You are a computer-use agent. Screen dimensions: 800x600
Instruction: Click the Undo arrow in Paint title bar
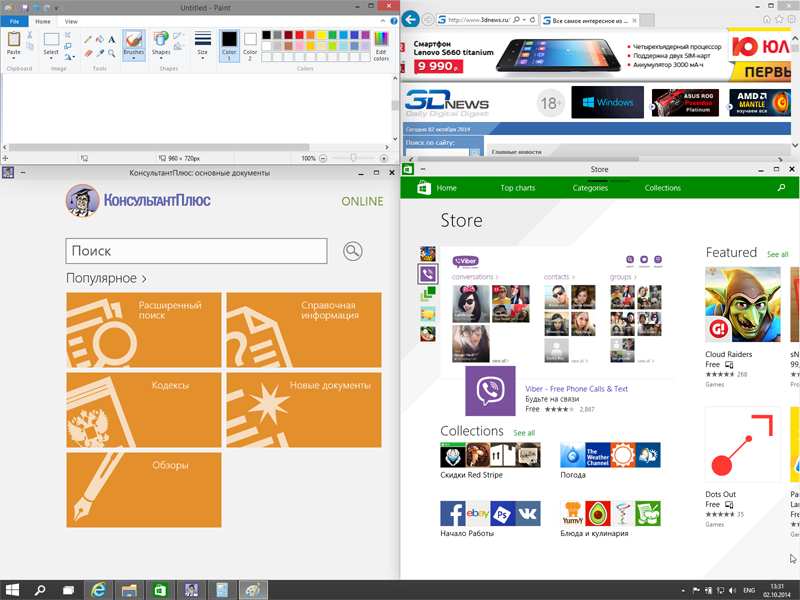pos(36,8)
